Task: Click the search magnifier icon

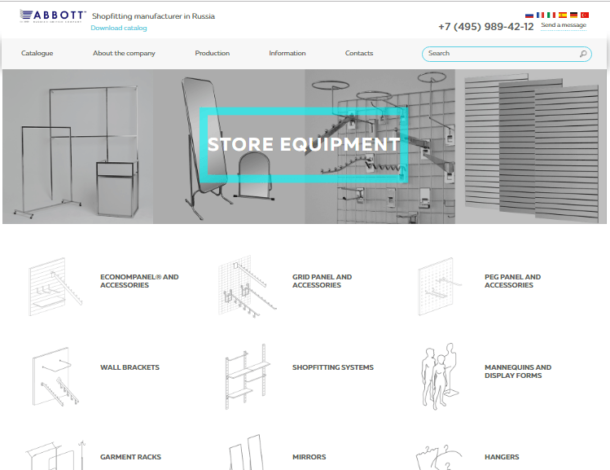Action: [584, 54]
